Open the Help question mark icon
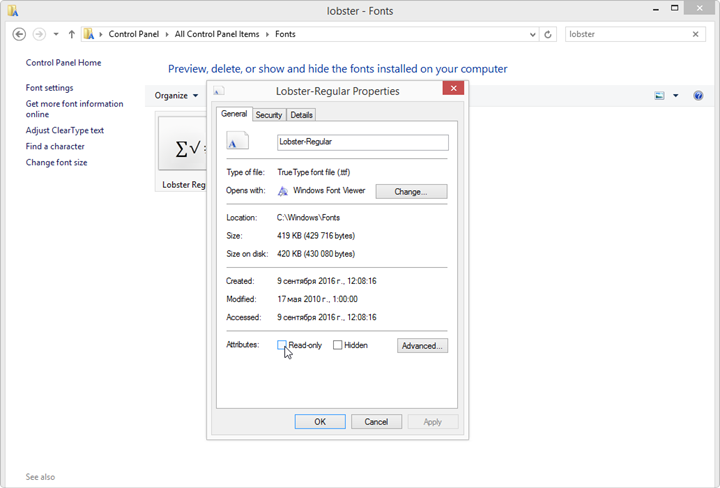Viewport: 720px width, 488px height. (698, 96)
